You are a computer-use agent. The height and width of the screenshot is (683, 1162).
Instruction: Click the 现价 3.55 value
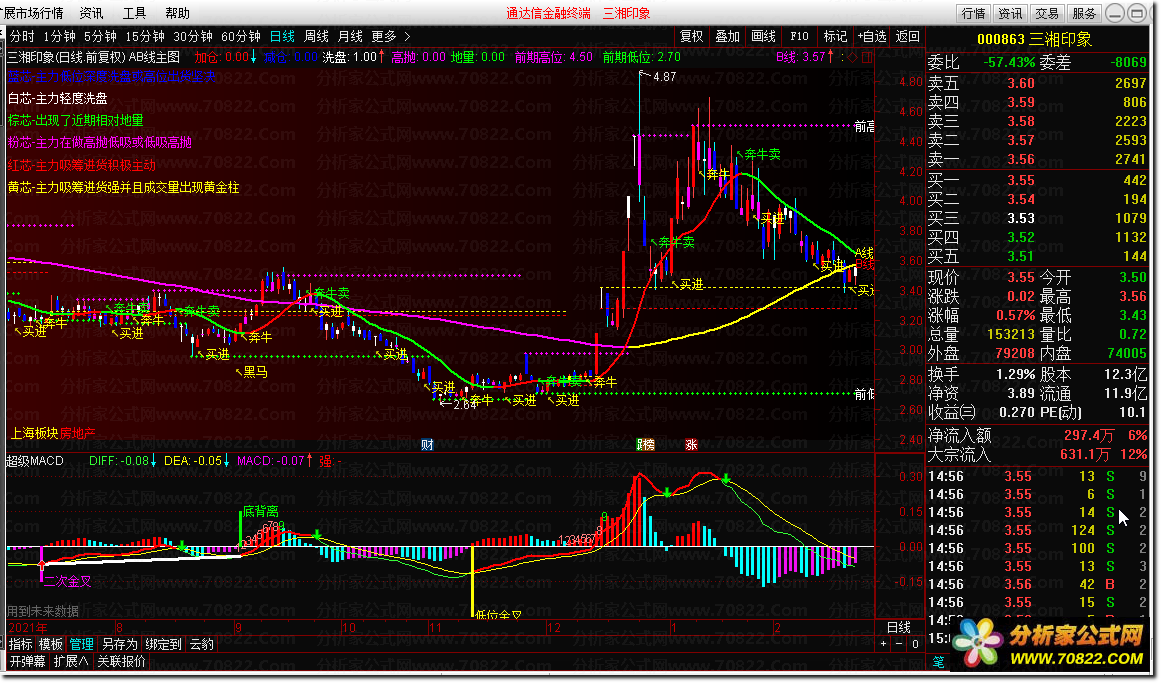pyautogui.click(x=1020, y=277)
